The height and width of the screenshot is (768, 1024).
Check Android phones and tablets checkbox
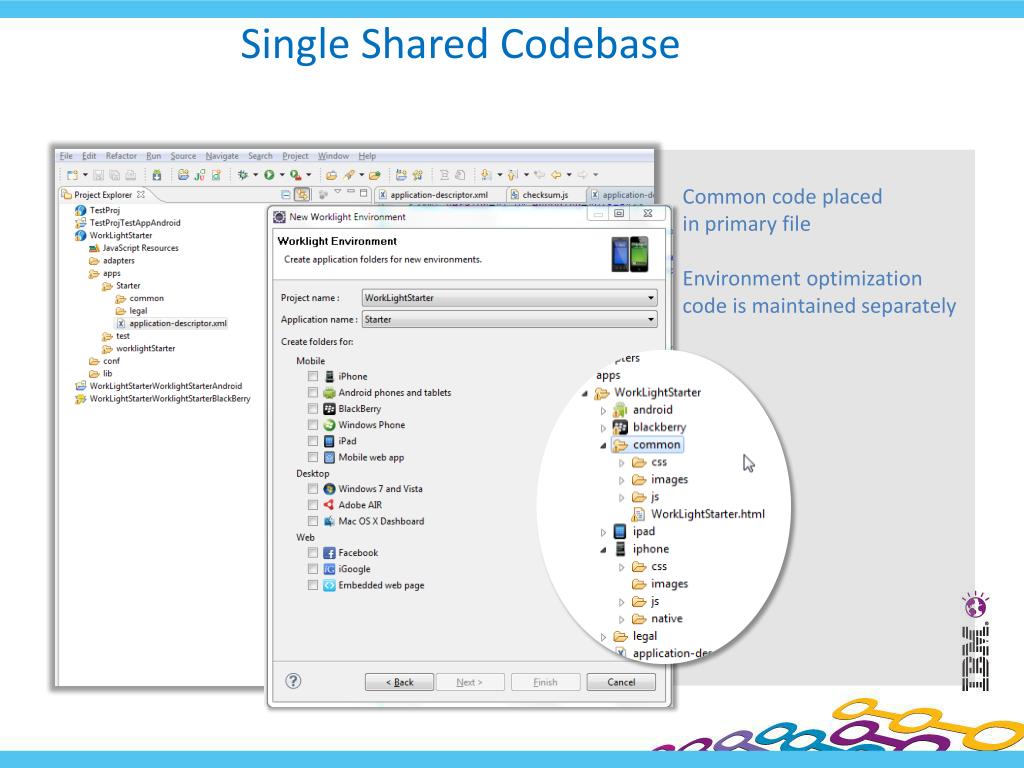click(x=313, y=392)
